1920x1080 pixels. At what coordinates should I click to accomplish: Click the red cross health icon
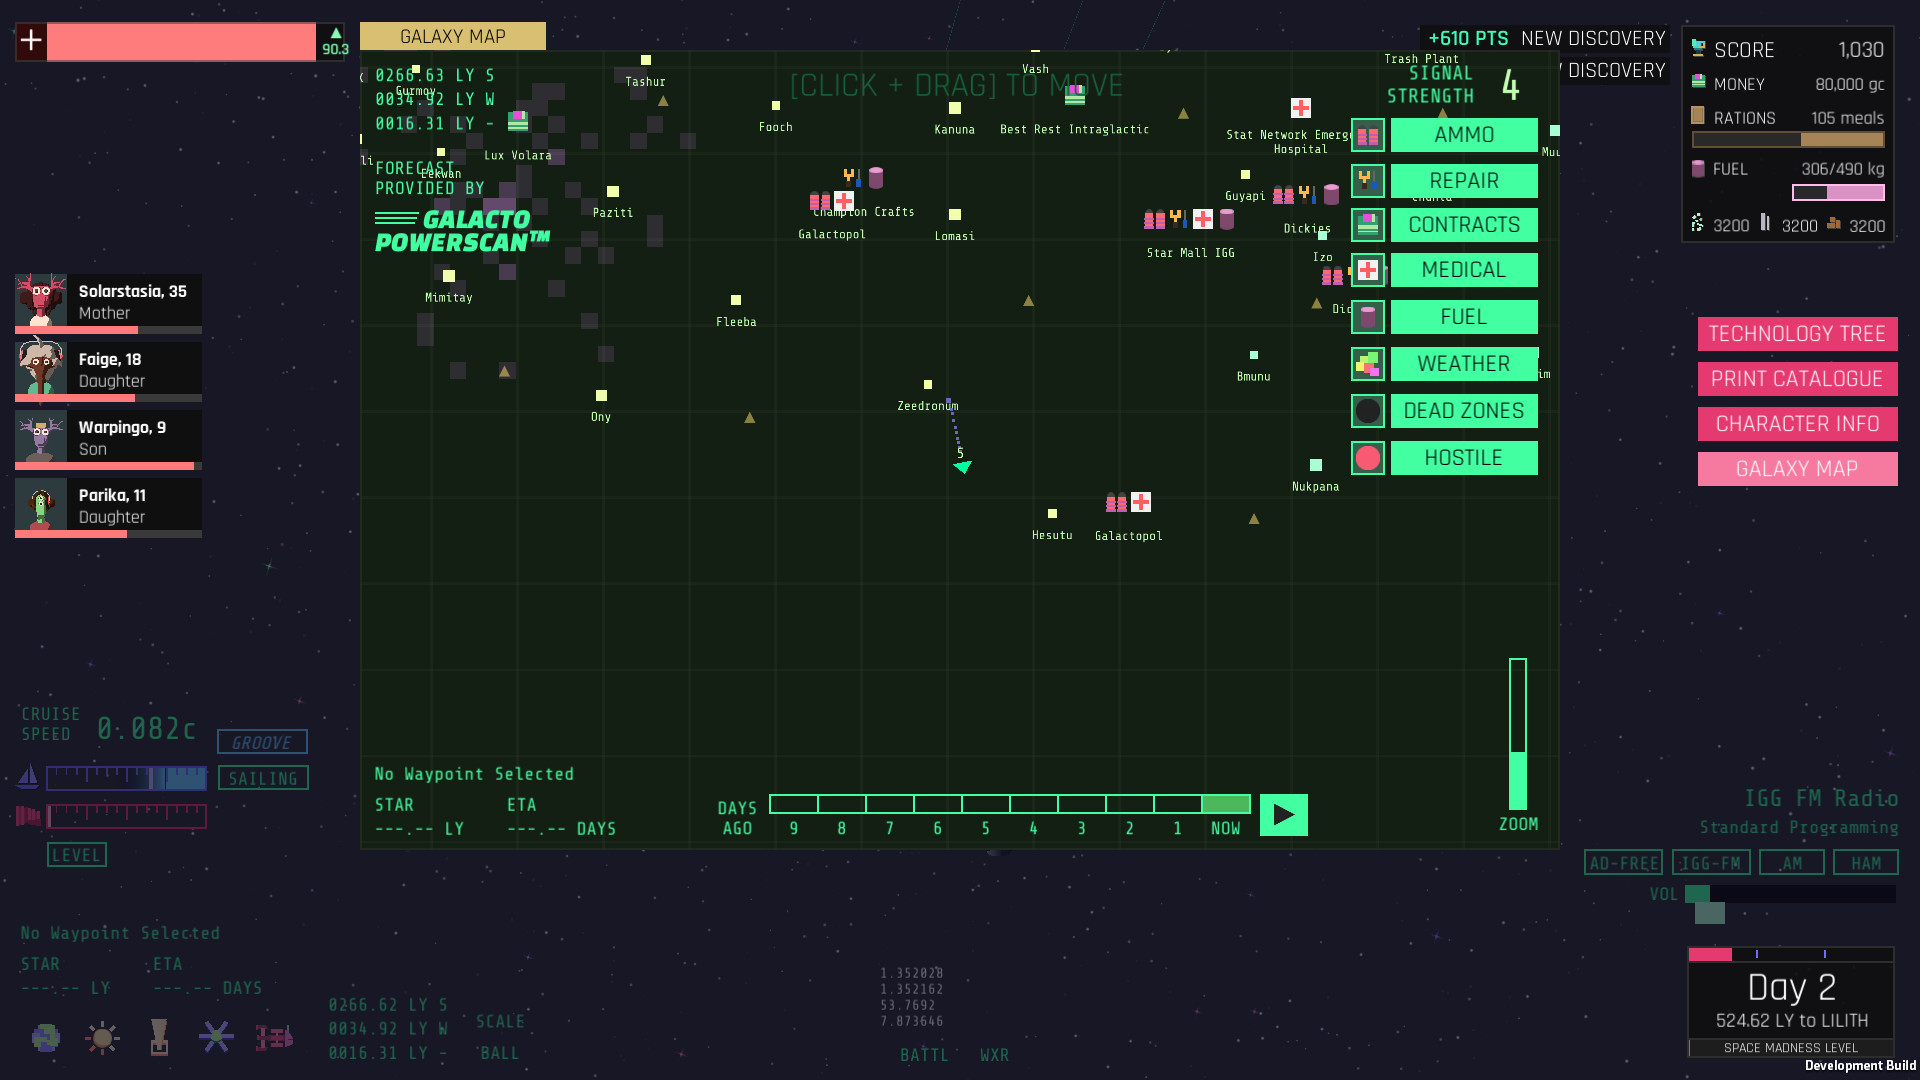click(31, 41)
